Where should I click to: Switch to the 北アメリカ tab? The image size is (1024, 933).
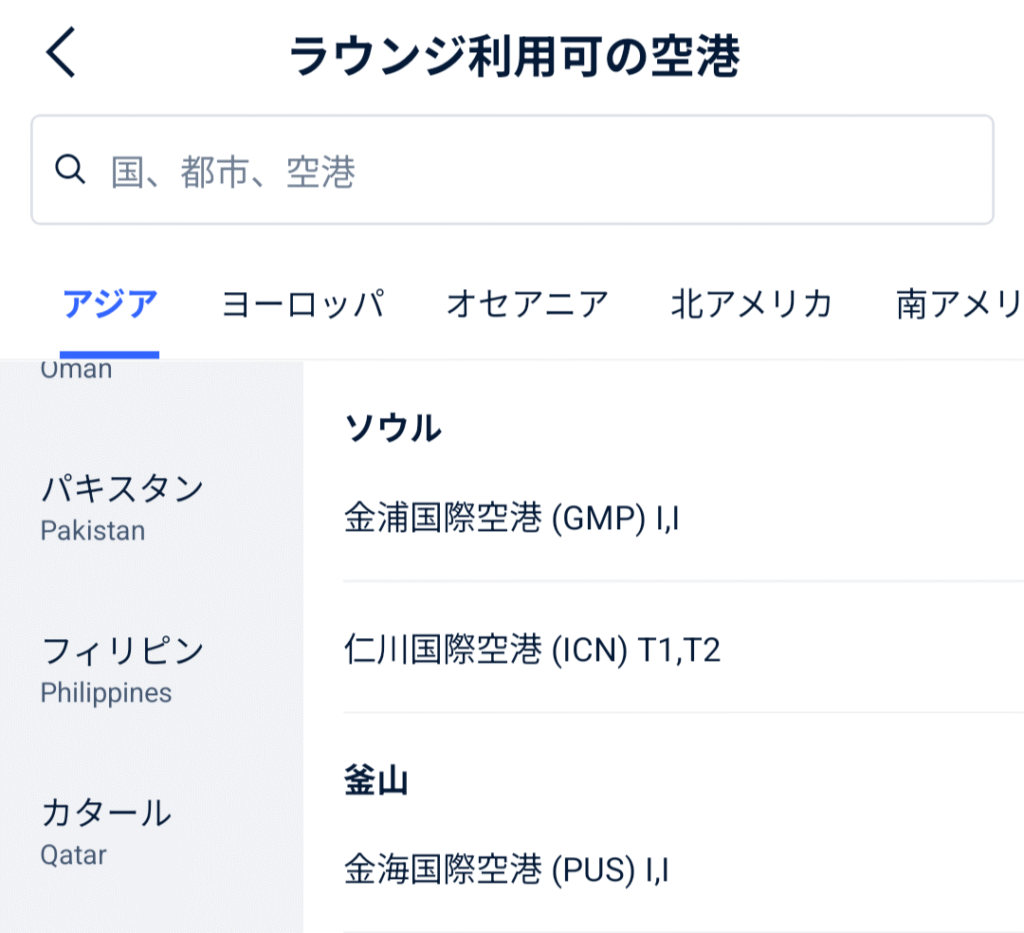[752, 303]
